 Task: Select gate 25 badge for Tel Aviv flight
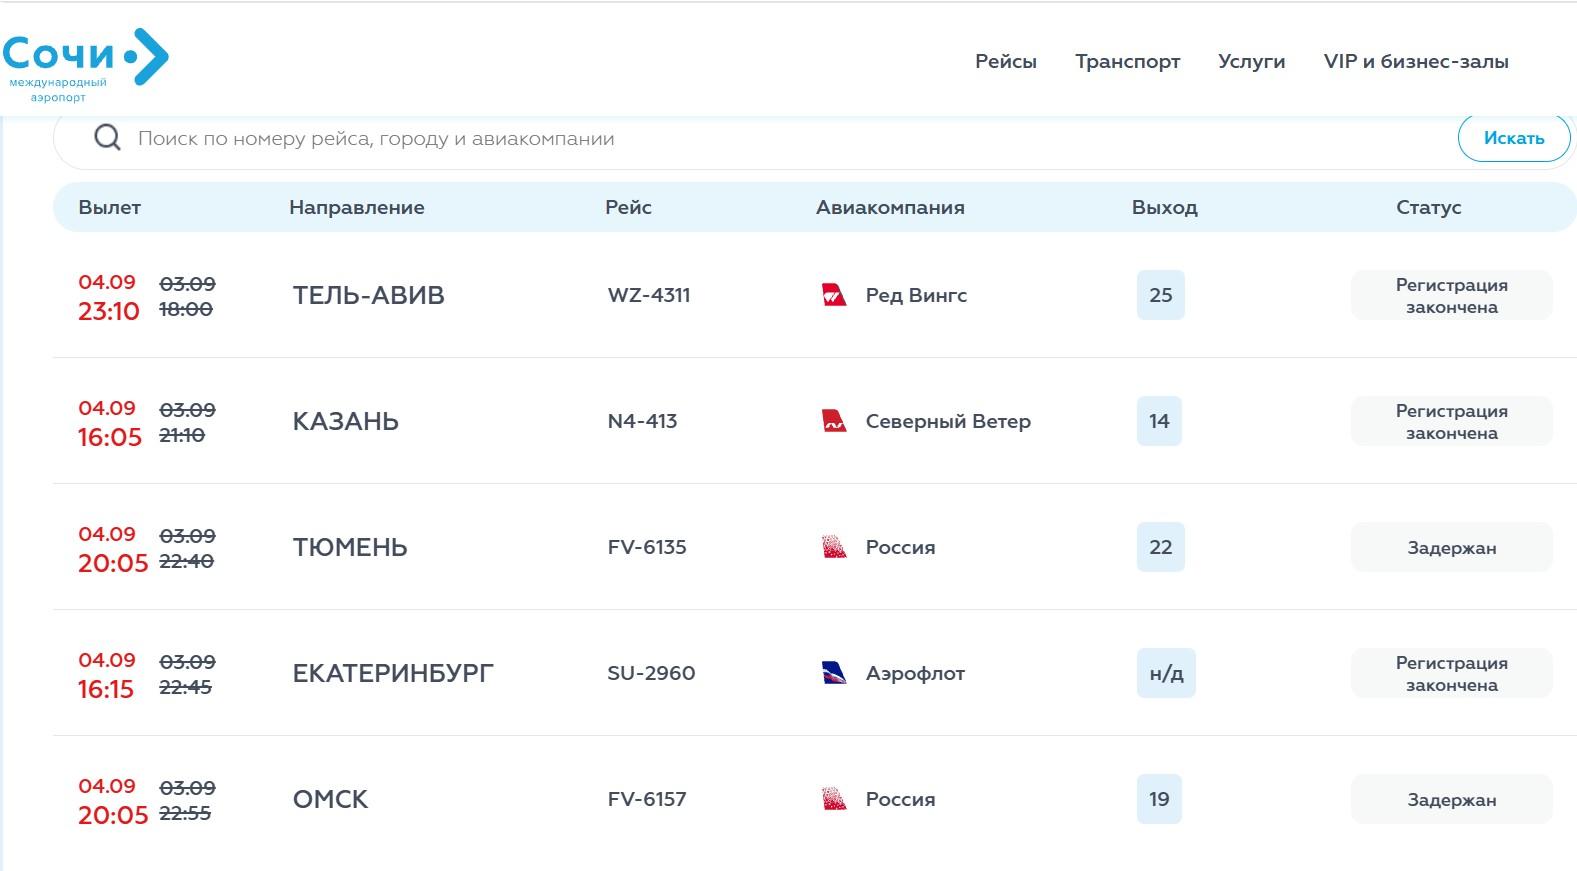pyautogui.click(x=1161, y=295)
